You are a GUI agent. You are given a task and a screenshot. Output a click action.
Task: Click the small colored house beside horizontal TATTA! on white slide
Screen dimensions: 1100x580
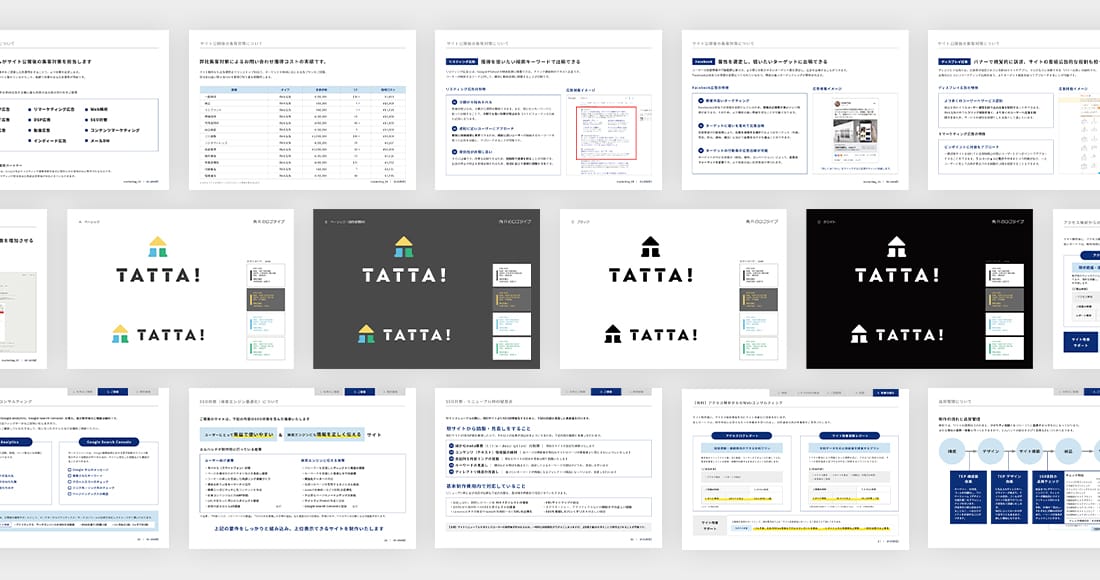[121, 335]
